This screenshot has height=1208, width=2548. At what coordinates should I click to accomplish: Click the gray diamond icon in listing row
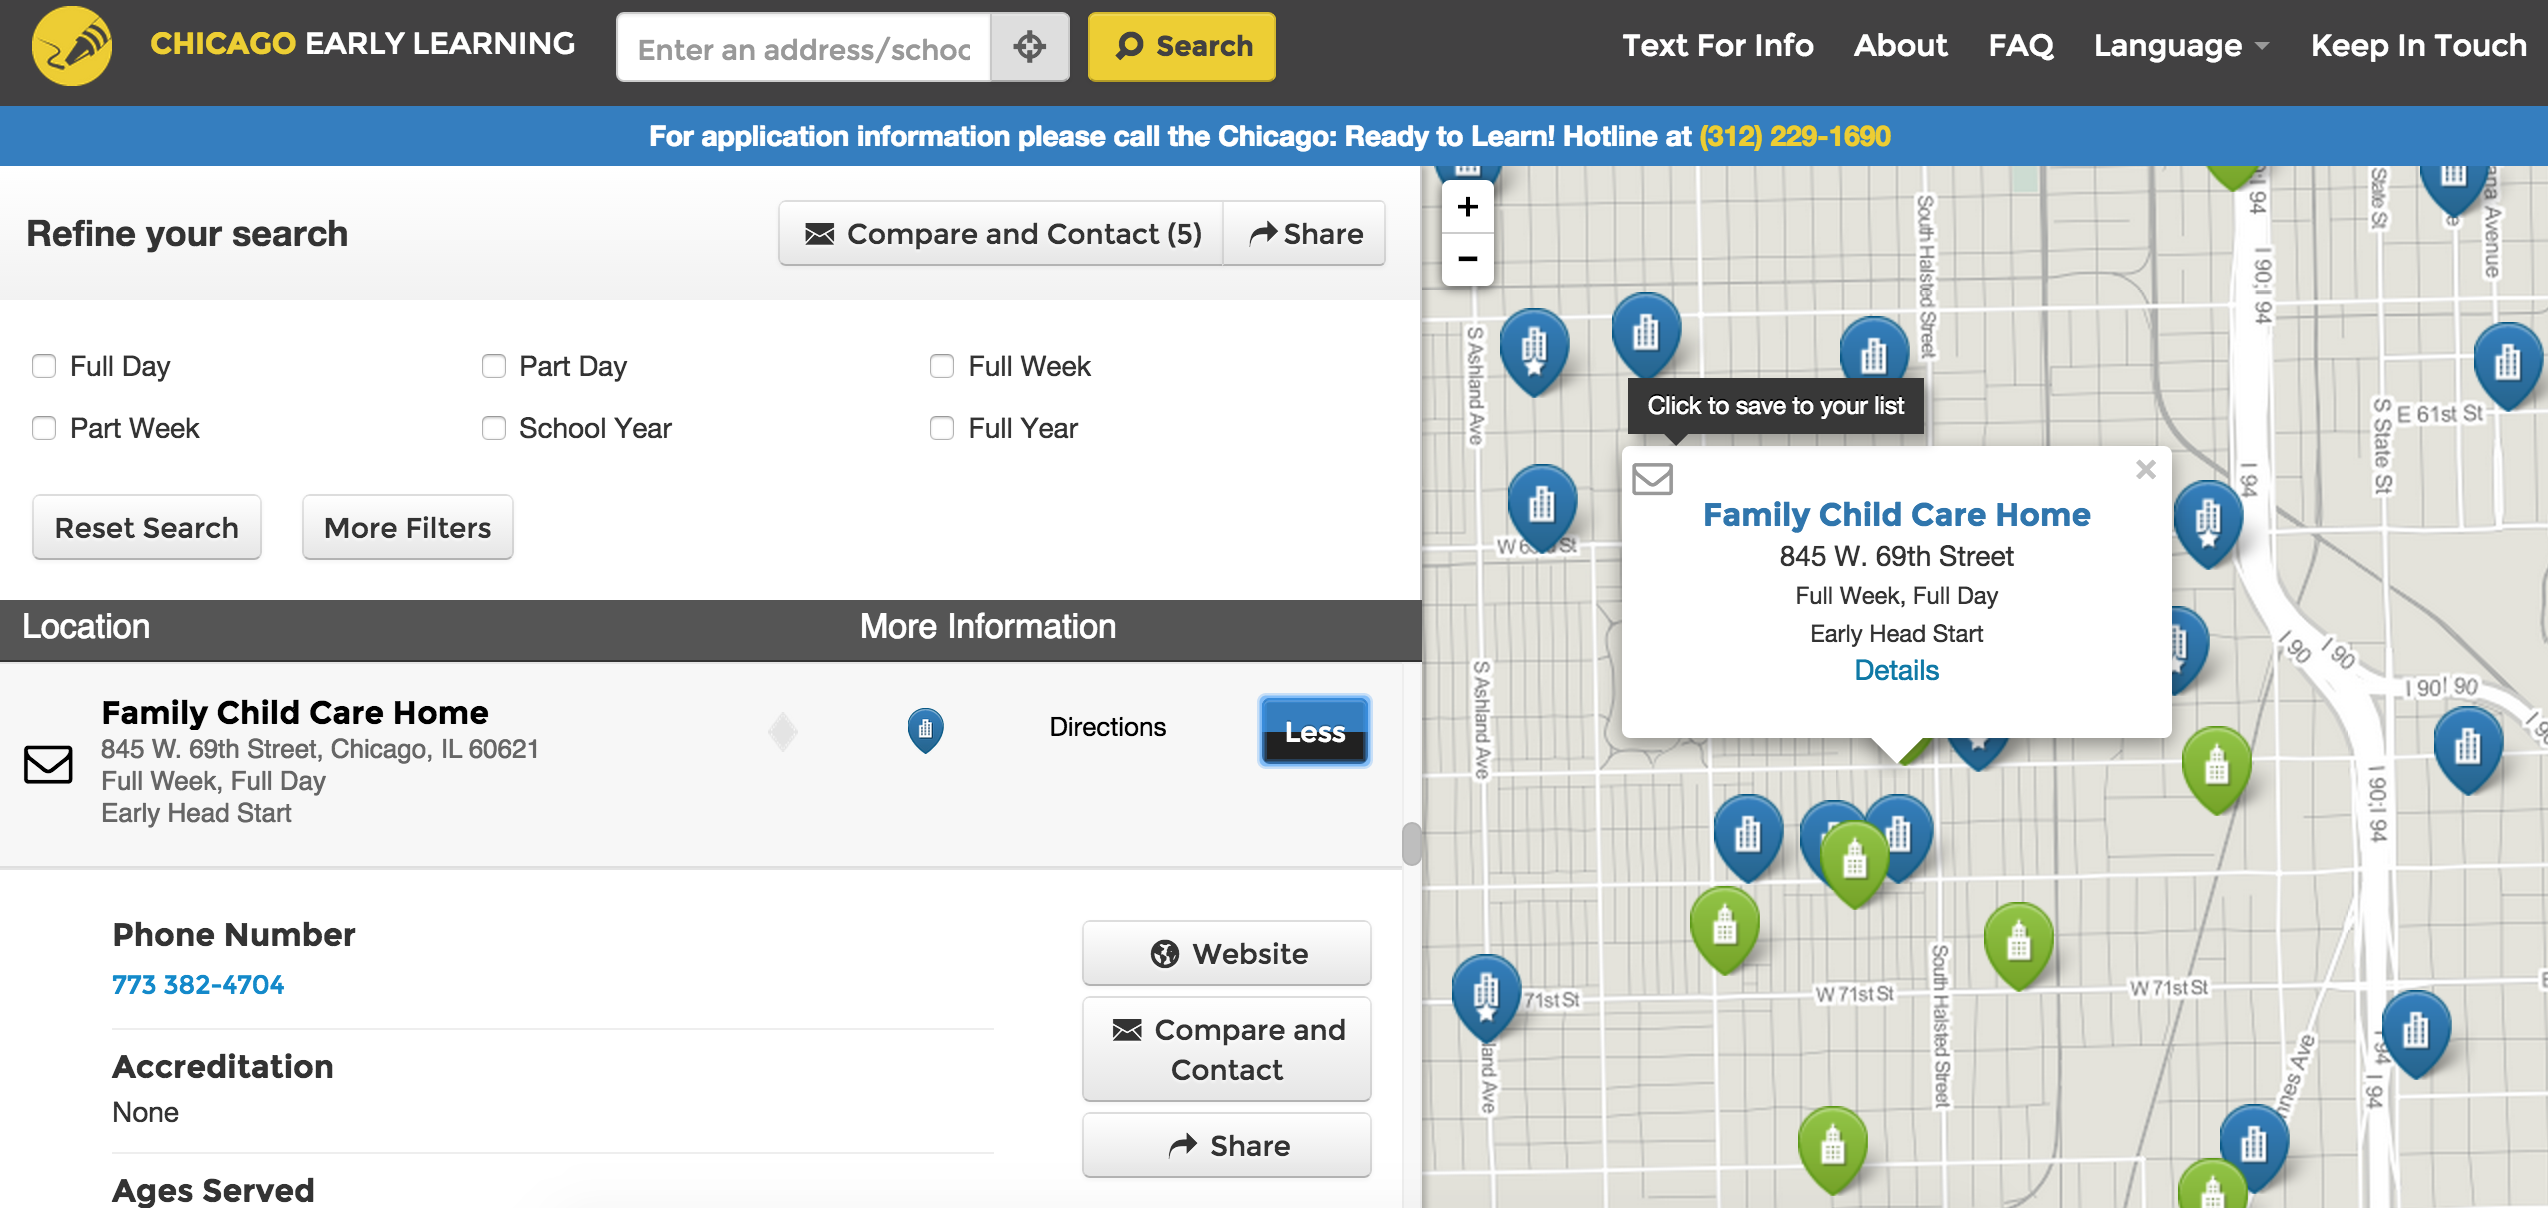(x=783, y=732)
